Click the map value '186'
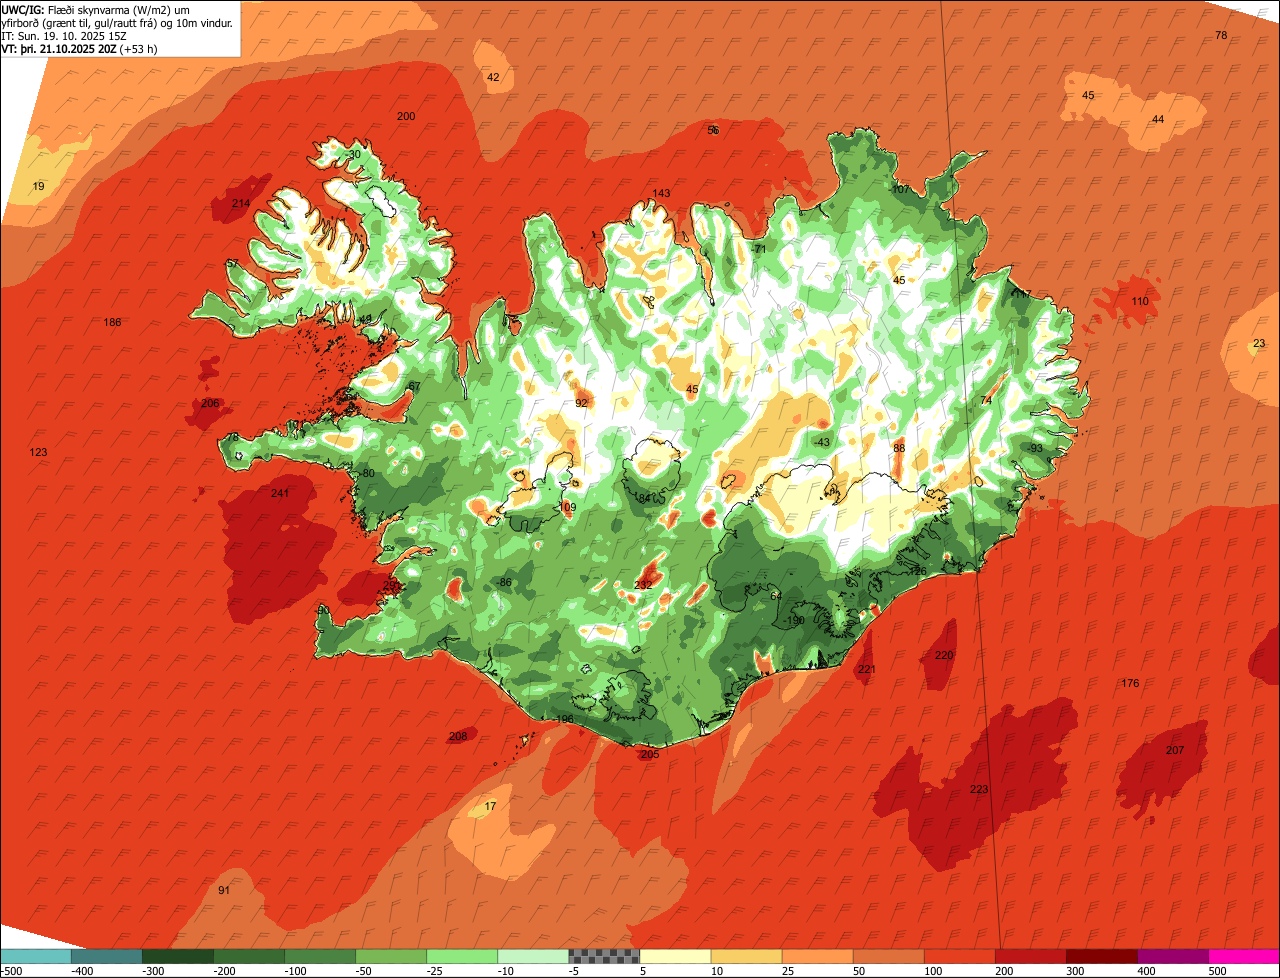Image resolution: width=1280 pixels, height=978 pixels. coord(113,323)
